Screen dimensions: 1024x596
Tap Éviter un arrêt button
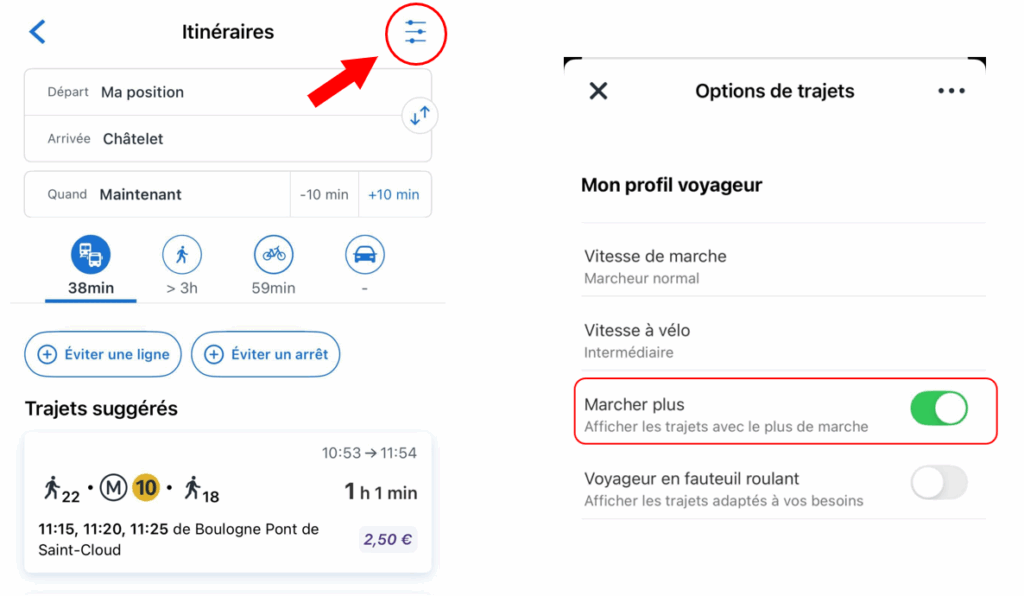click(266, 354)
